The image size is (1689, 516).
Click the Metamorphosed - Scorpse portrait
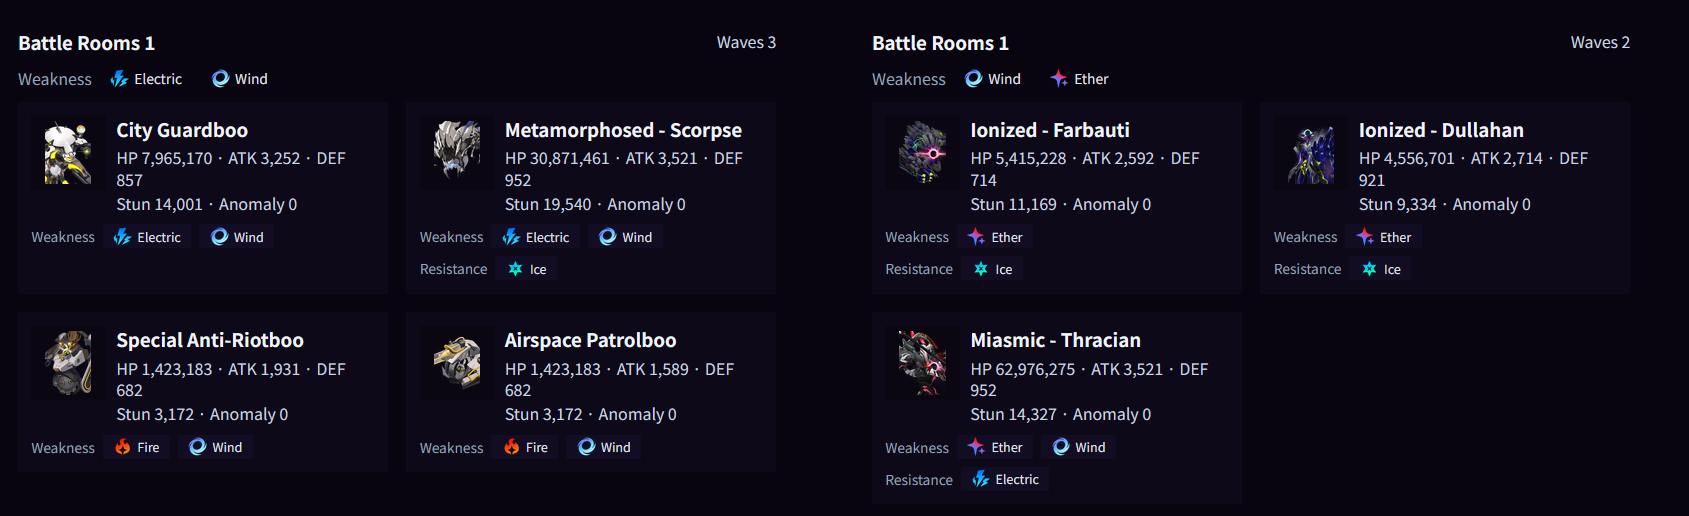(456, 152)
